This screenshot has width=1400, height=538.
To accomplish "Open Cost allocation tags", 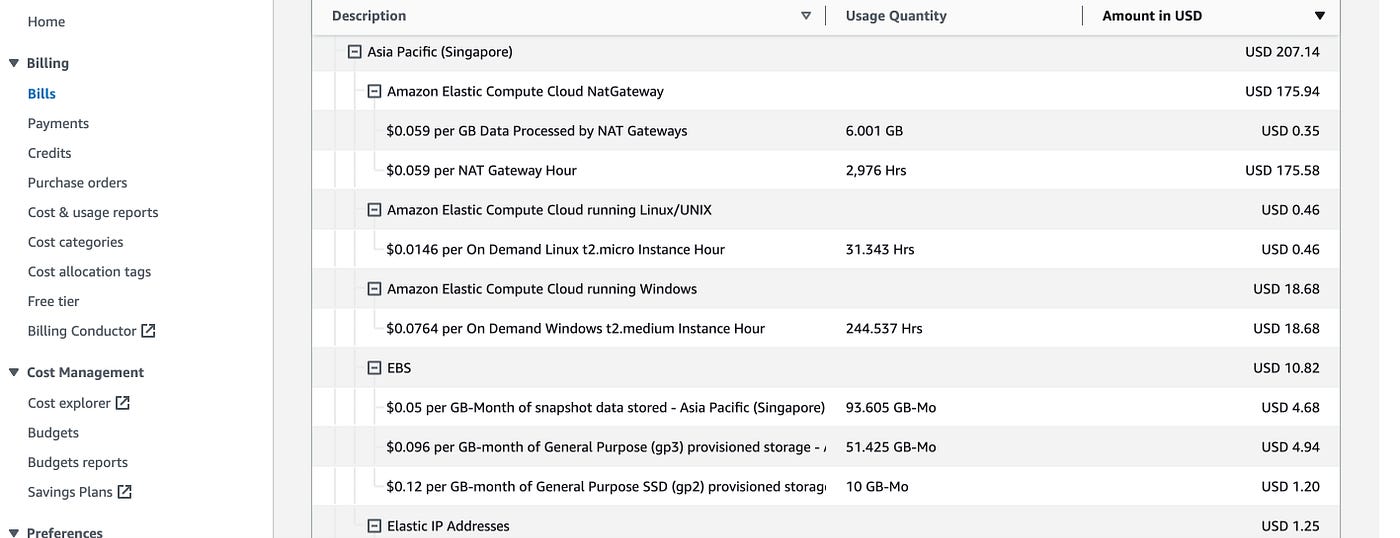I will [x=89, y=272].
